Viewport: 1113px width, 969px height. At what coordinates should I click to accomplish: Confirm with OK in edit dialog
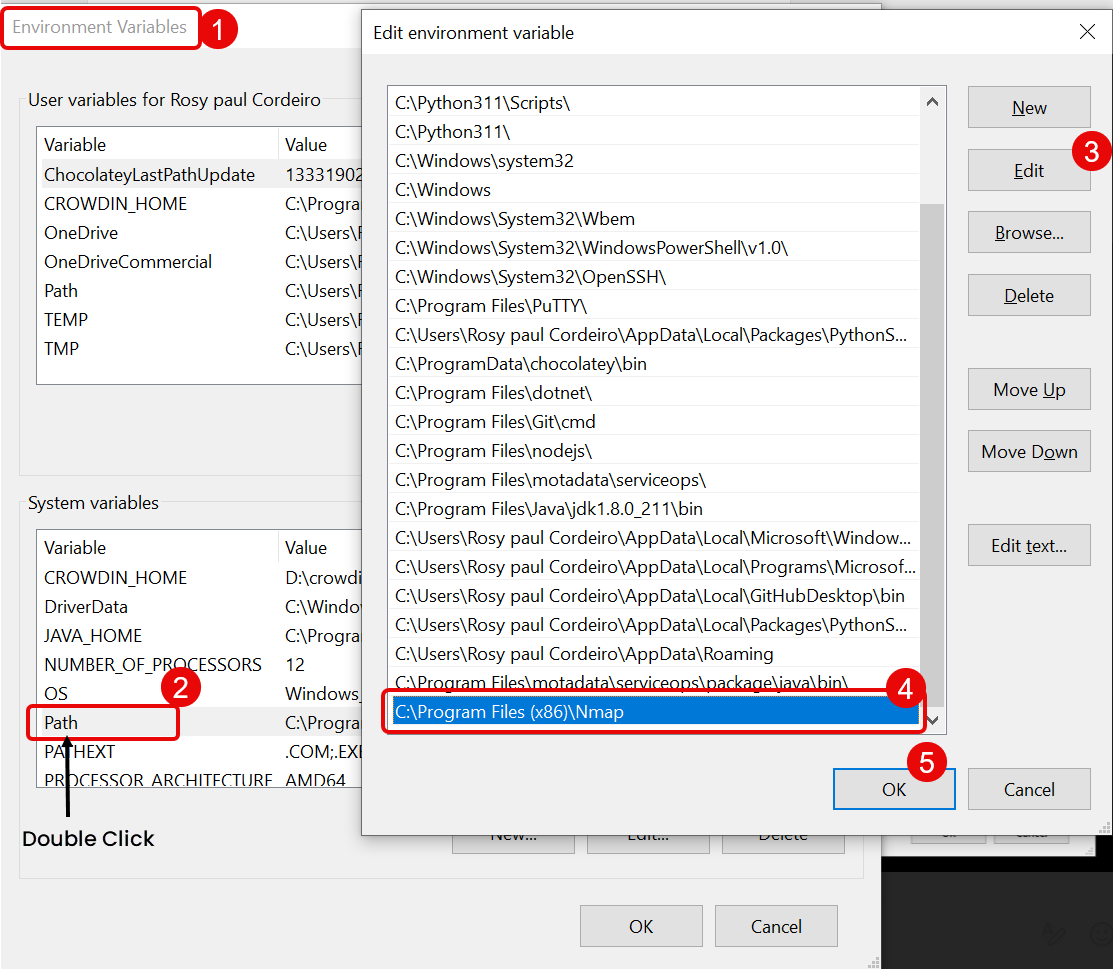click(893, 789)
